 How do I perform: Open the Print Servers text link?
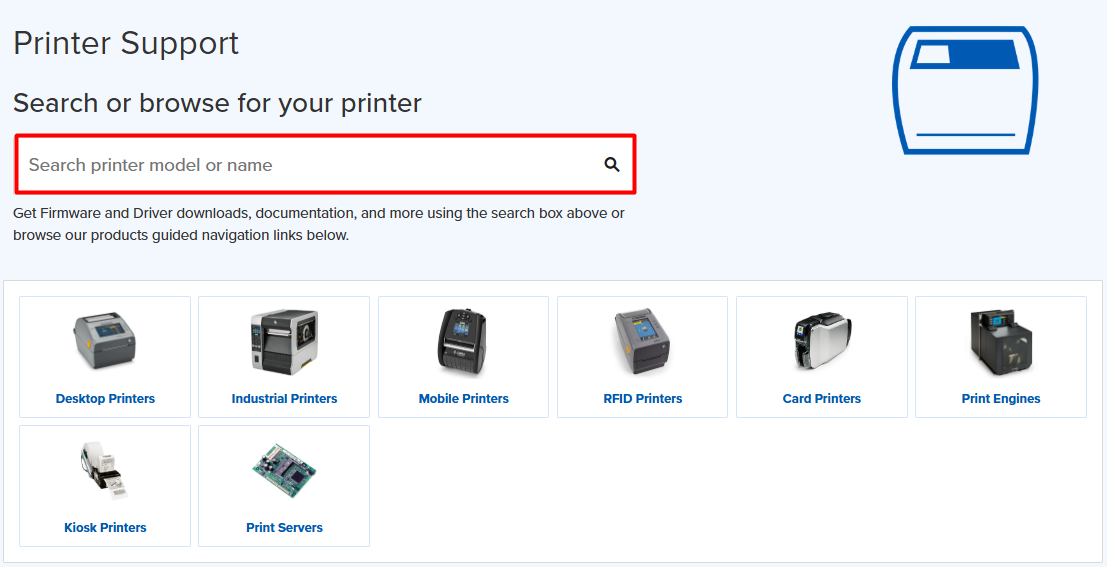tap(284, 528)
